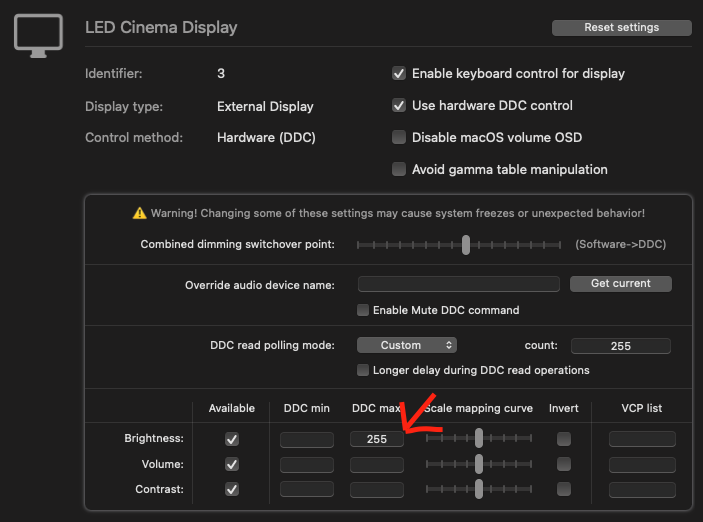The height and width of the screenshot is (522, 703).
Task: Click the Identifier value 3
Action: click(221, 74)
